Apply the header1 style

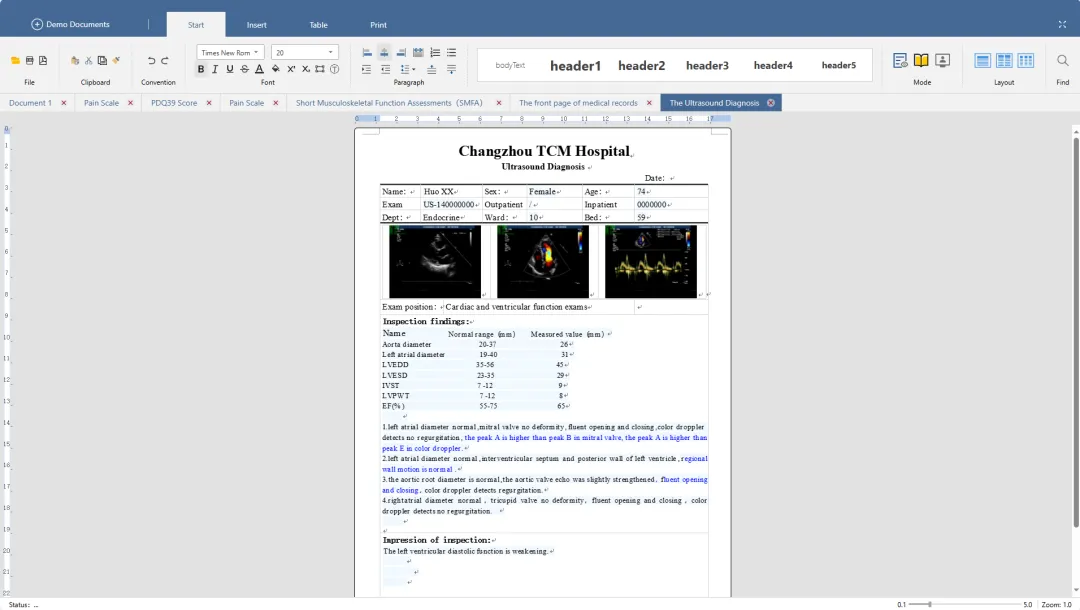[x=575, y=65]
